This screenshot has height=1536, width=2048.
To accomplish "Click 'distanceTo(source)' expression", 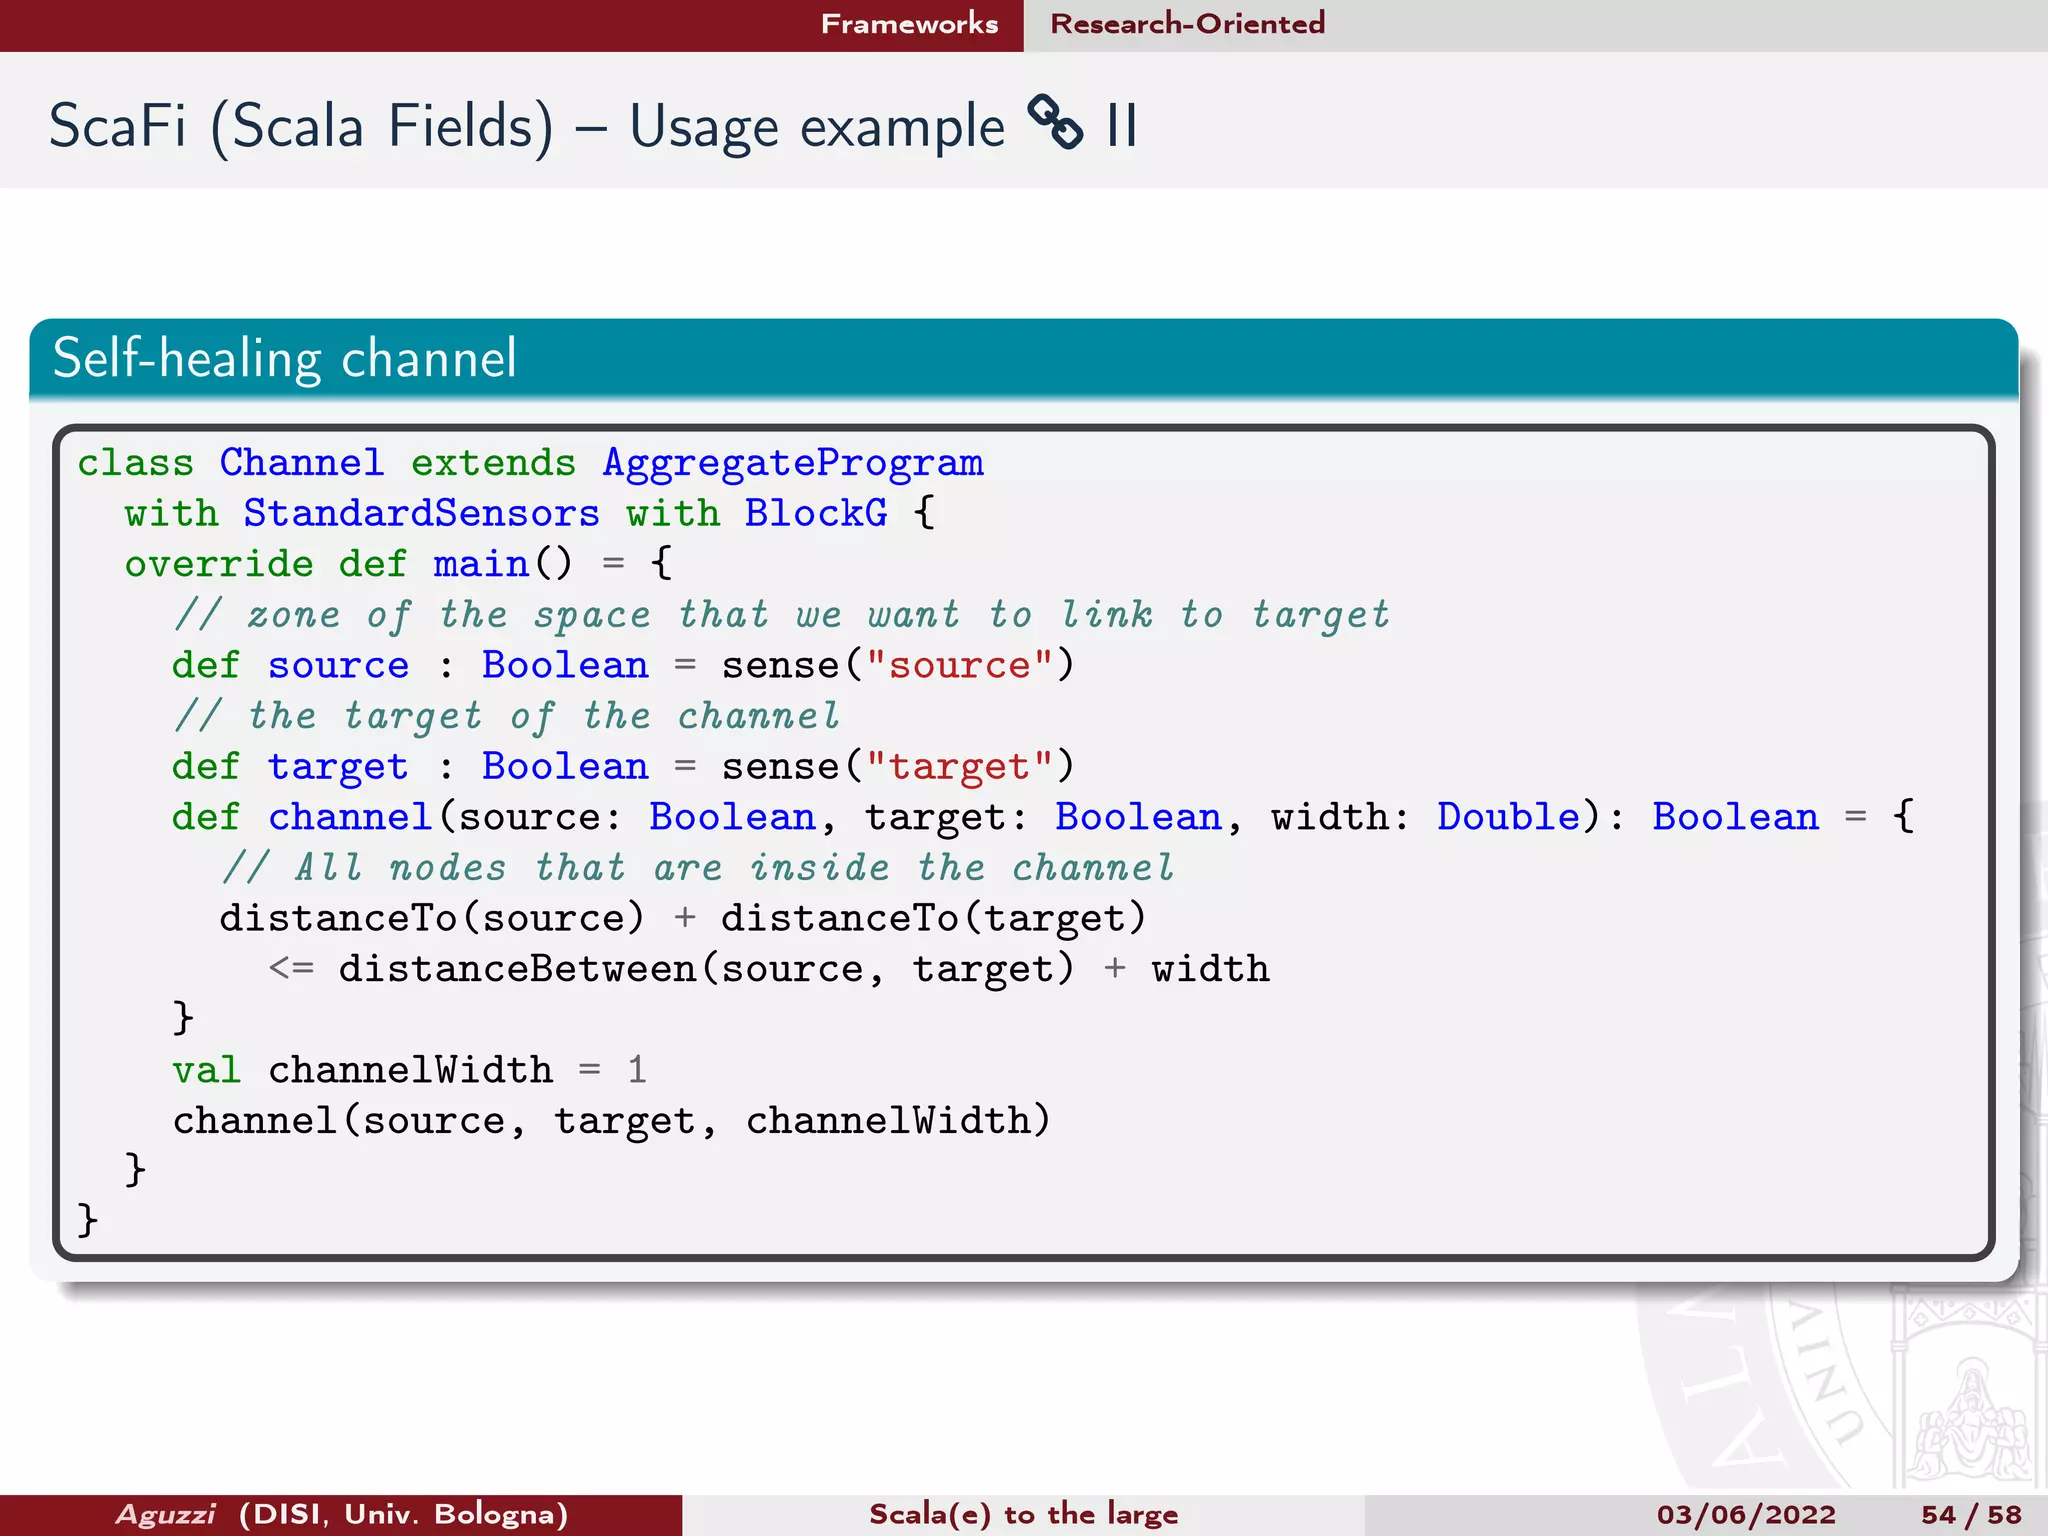I will 432,918.
